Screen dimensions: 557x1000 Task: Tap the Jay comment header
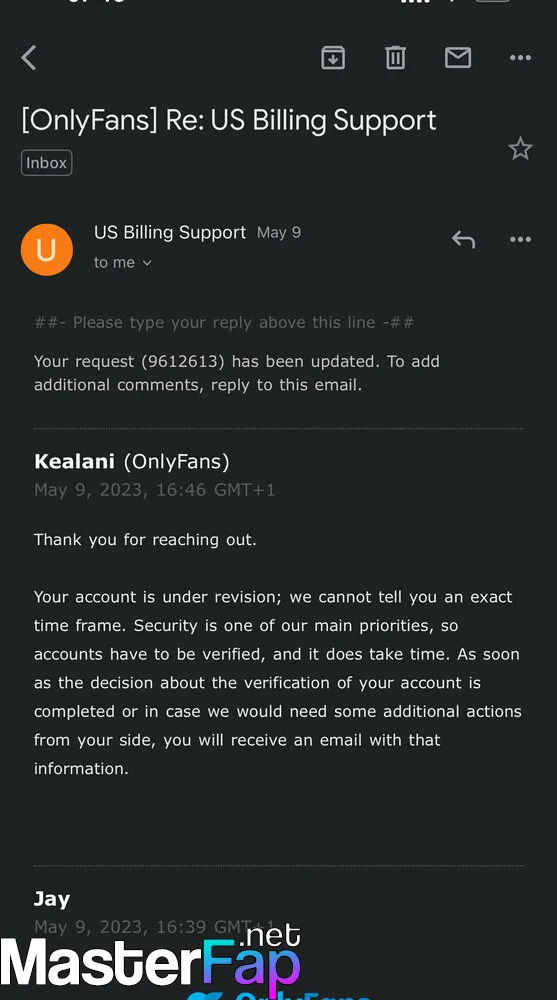pos(52,899)
